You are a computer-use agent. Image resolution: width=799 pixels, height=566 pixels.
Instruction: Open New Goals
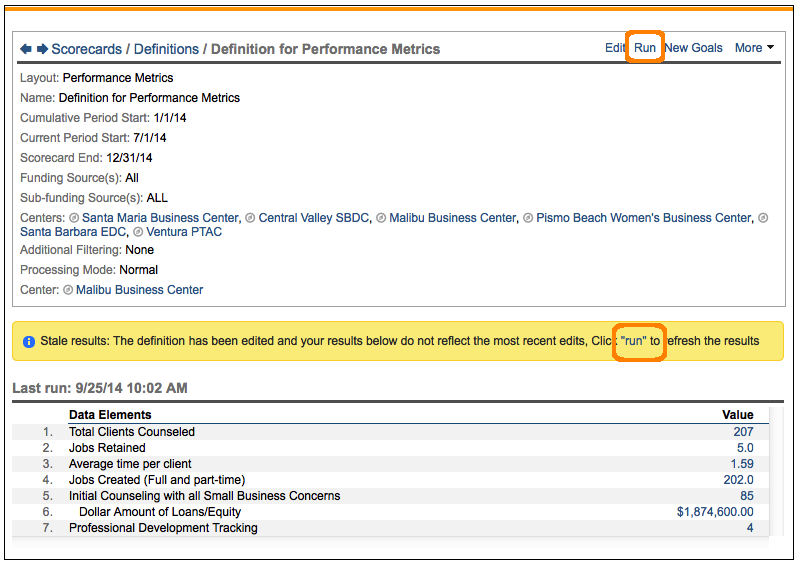click(x=693, y=48)
